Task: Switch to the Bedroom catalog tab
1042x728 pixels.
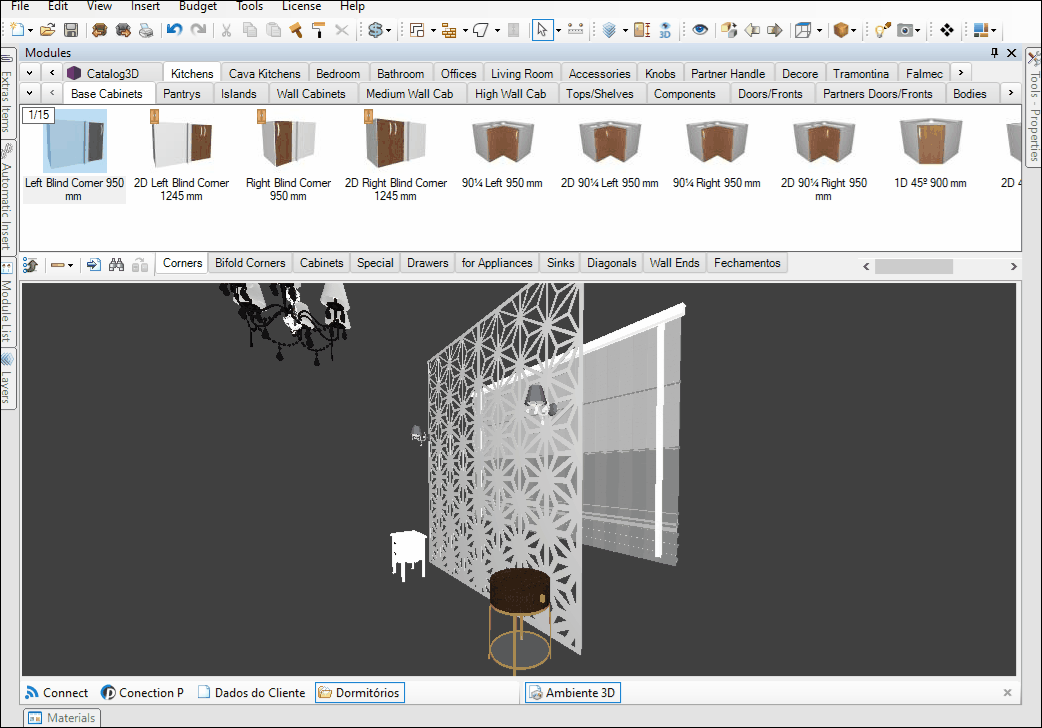Action: 338,73
